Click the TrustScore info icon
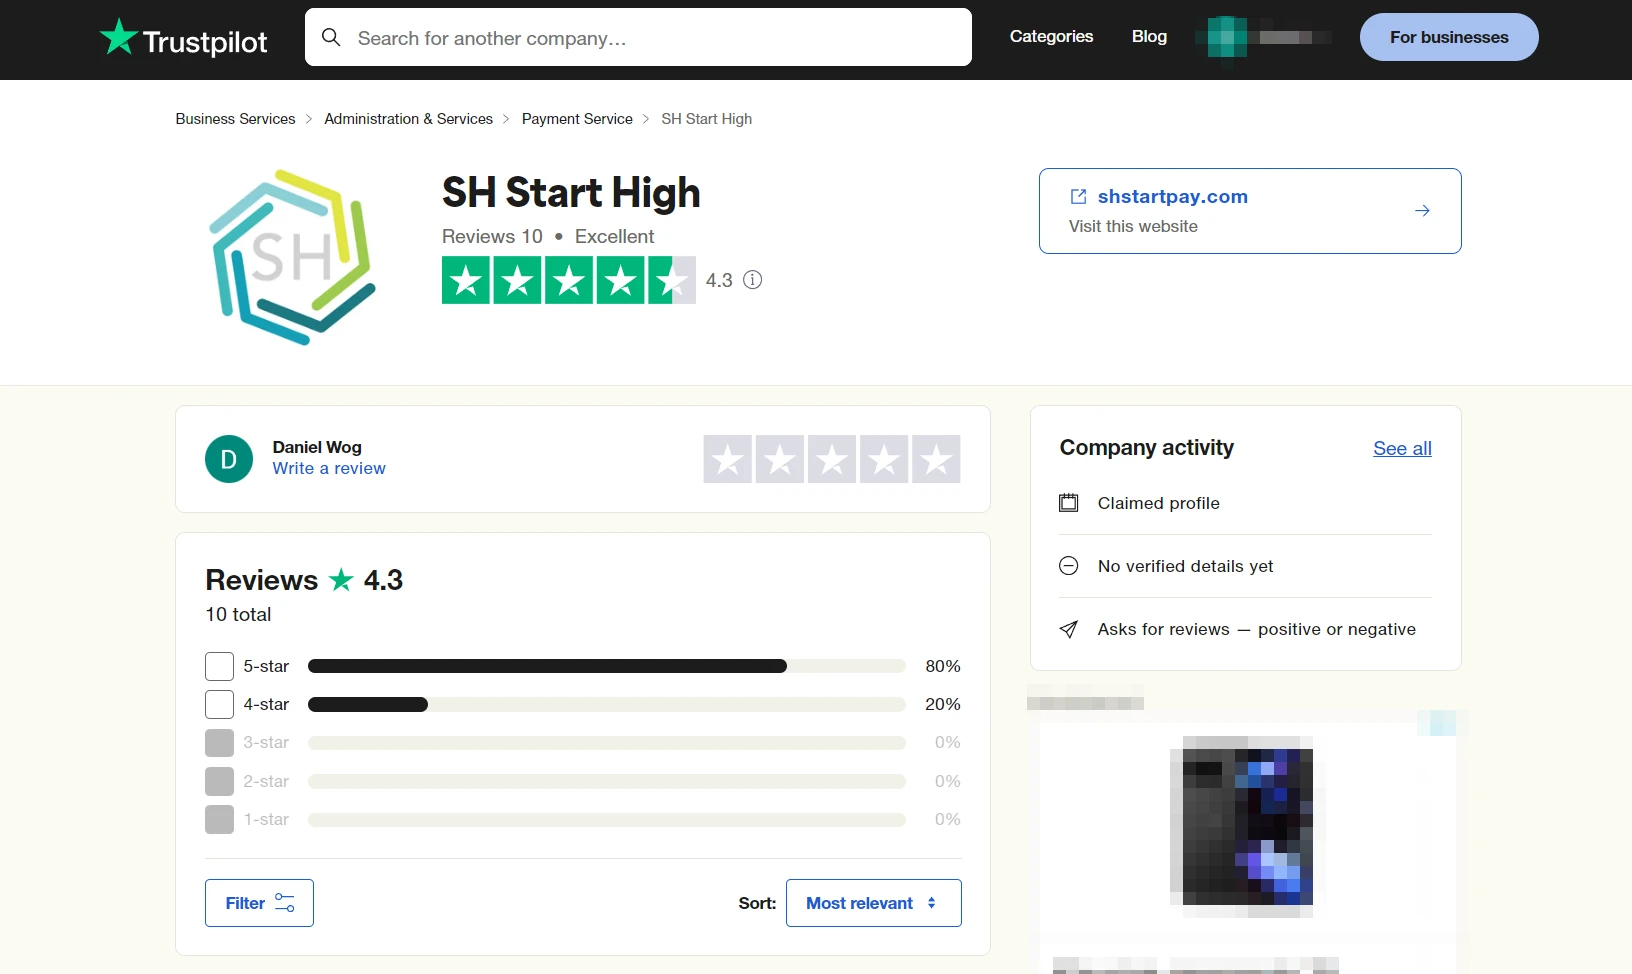This screenshot has height=974, width=1632. point(753,280)
